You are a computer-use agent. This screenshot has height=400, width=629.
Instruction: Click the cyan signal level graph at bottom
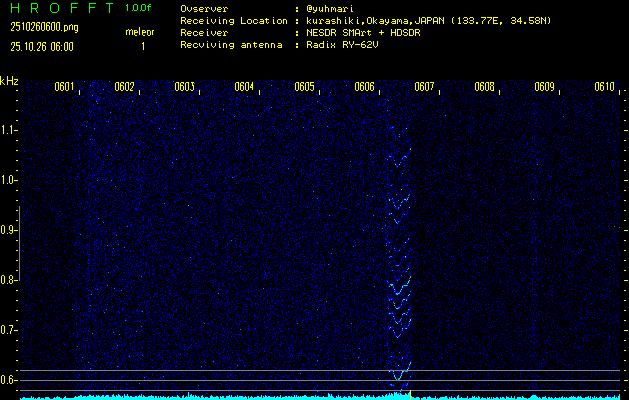(300, 396)
